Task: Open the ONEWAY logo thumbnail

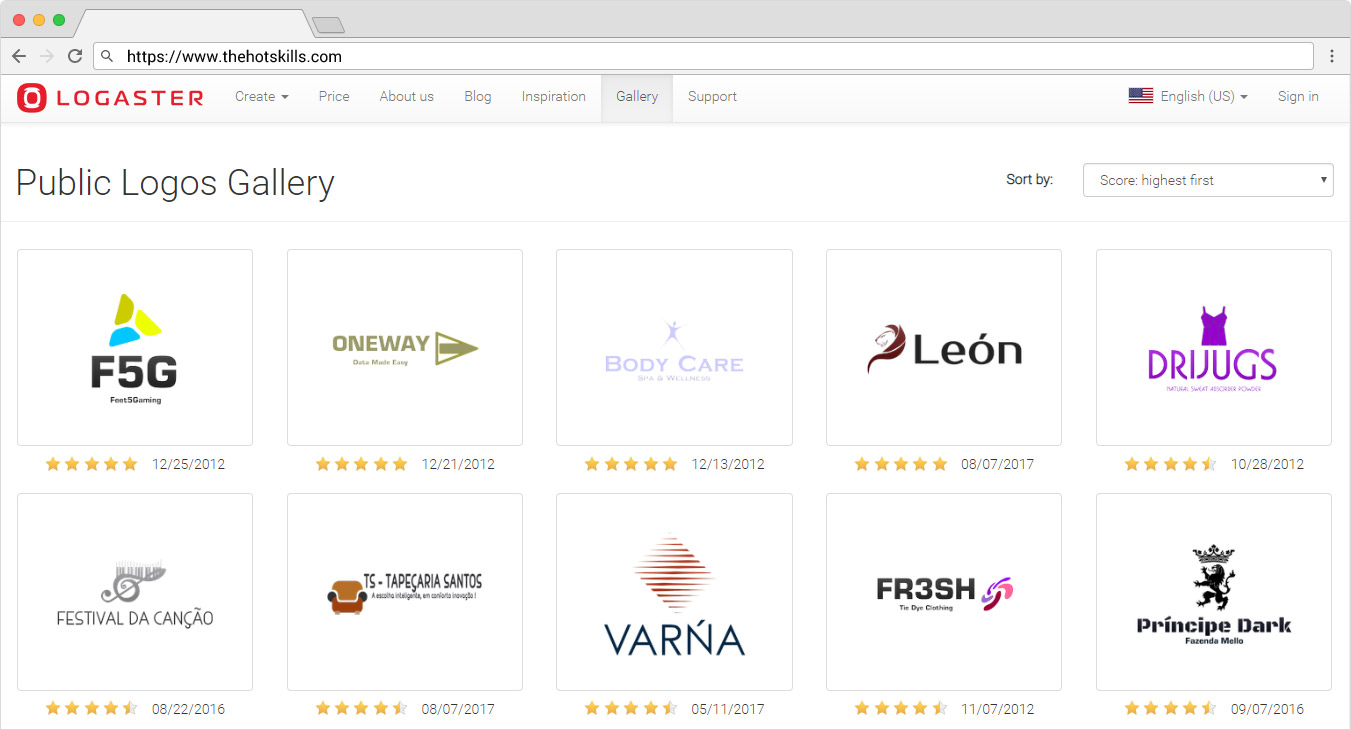Action: pyautogui.click(x=405, y=347)
